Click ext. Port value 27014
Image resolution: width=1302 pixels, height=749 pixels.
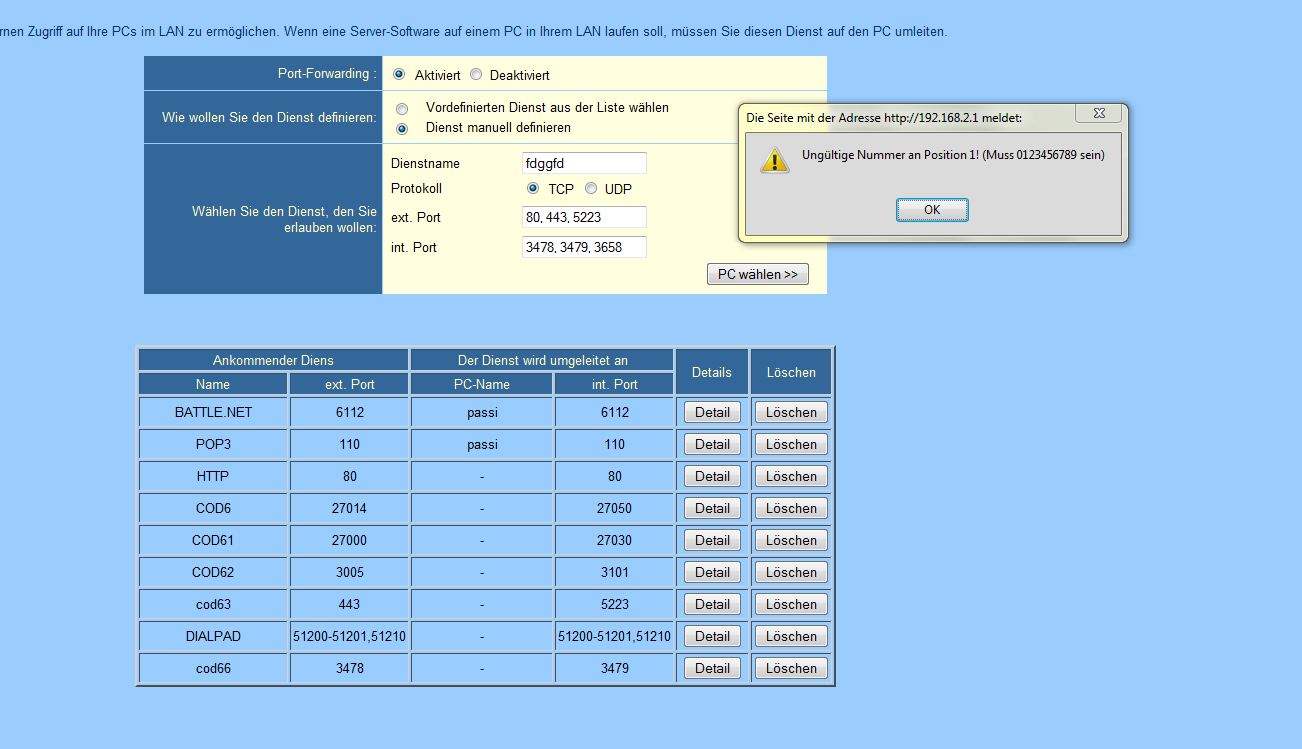tap(349, 508)
